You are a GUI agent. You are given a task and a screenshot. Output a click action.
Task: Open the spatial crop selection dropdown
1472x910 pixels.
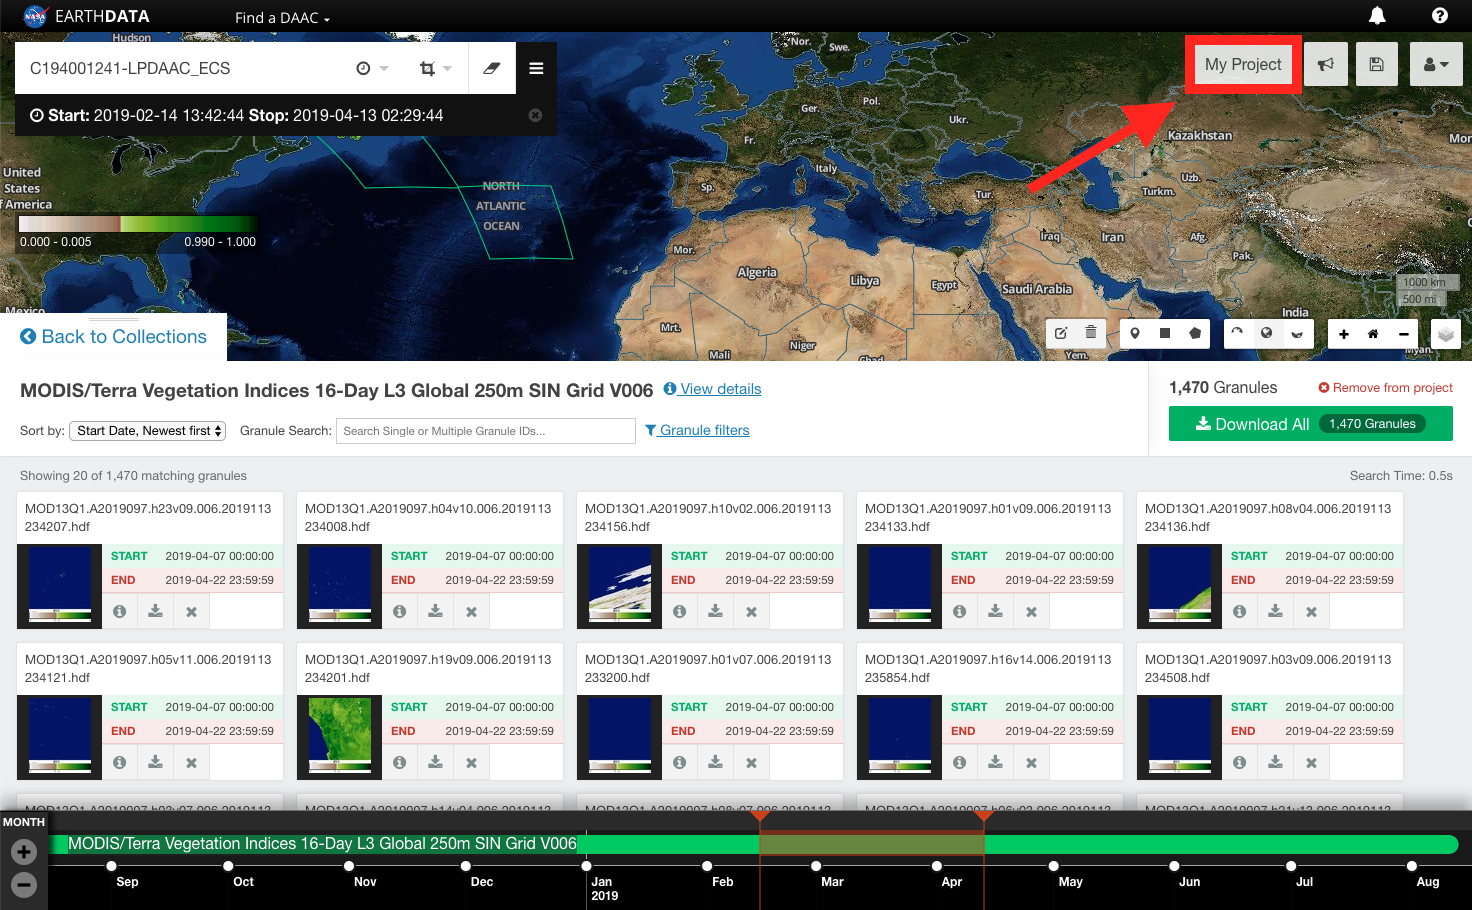coord(435,68)
